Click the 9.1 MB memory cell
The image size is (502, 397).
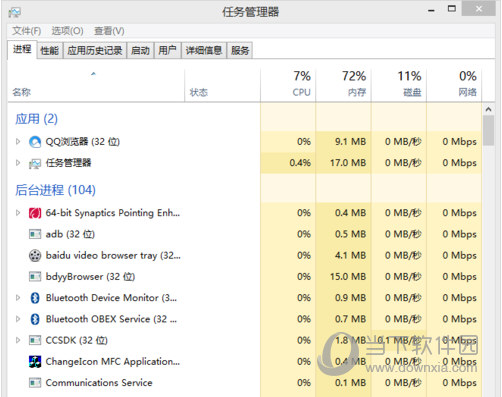point(343,142)
